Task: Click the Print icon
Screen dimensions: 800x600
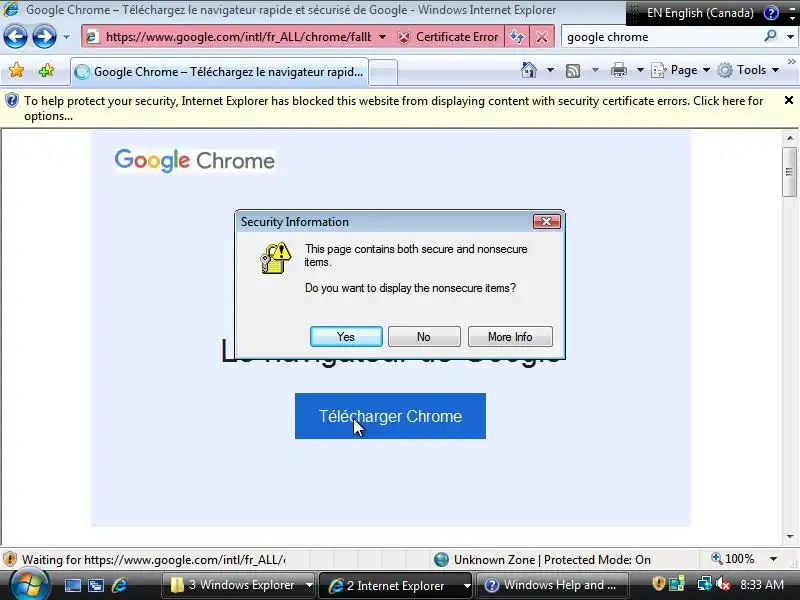Action: tap(618, 70)
